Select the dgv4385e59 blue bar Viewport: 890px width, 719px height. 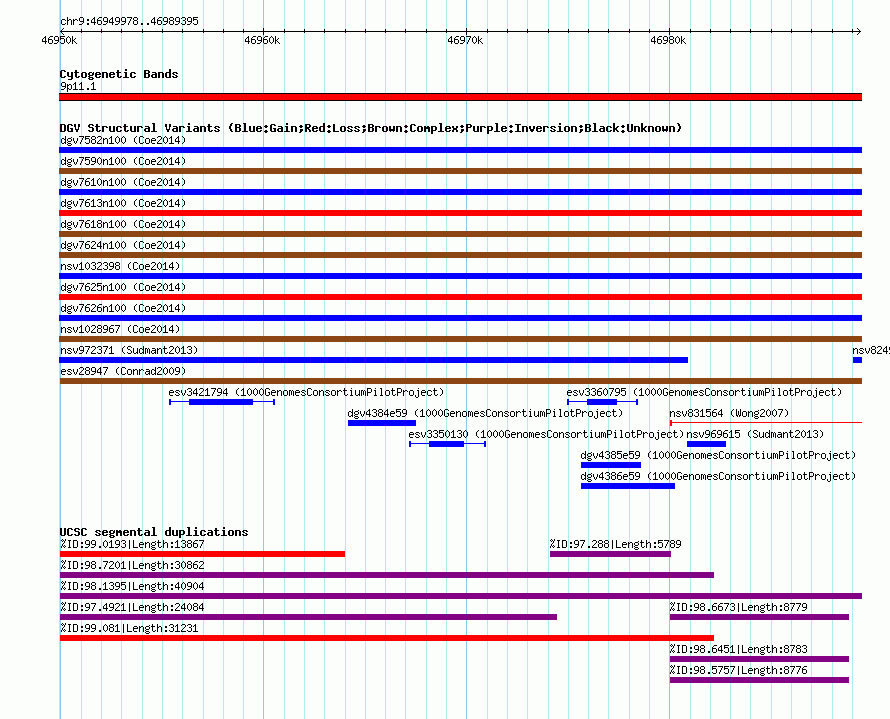click(611, 465)
